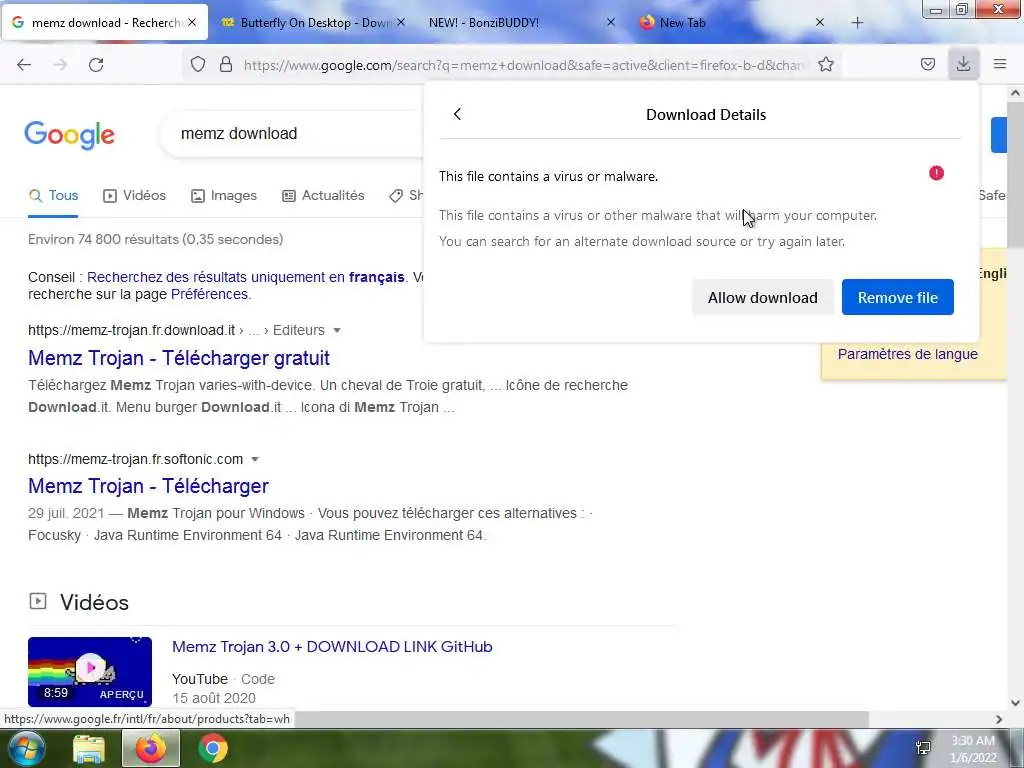Click the Google logo
1024x768 pixels.
pyautogui.click(x=69, y=135)
